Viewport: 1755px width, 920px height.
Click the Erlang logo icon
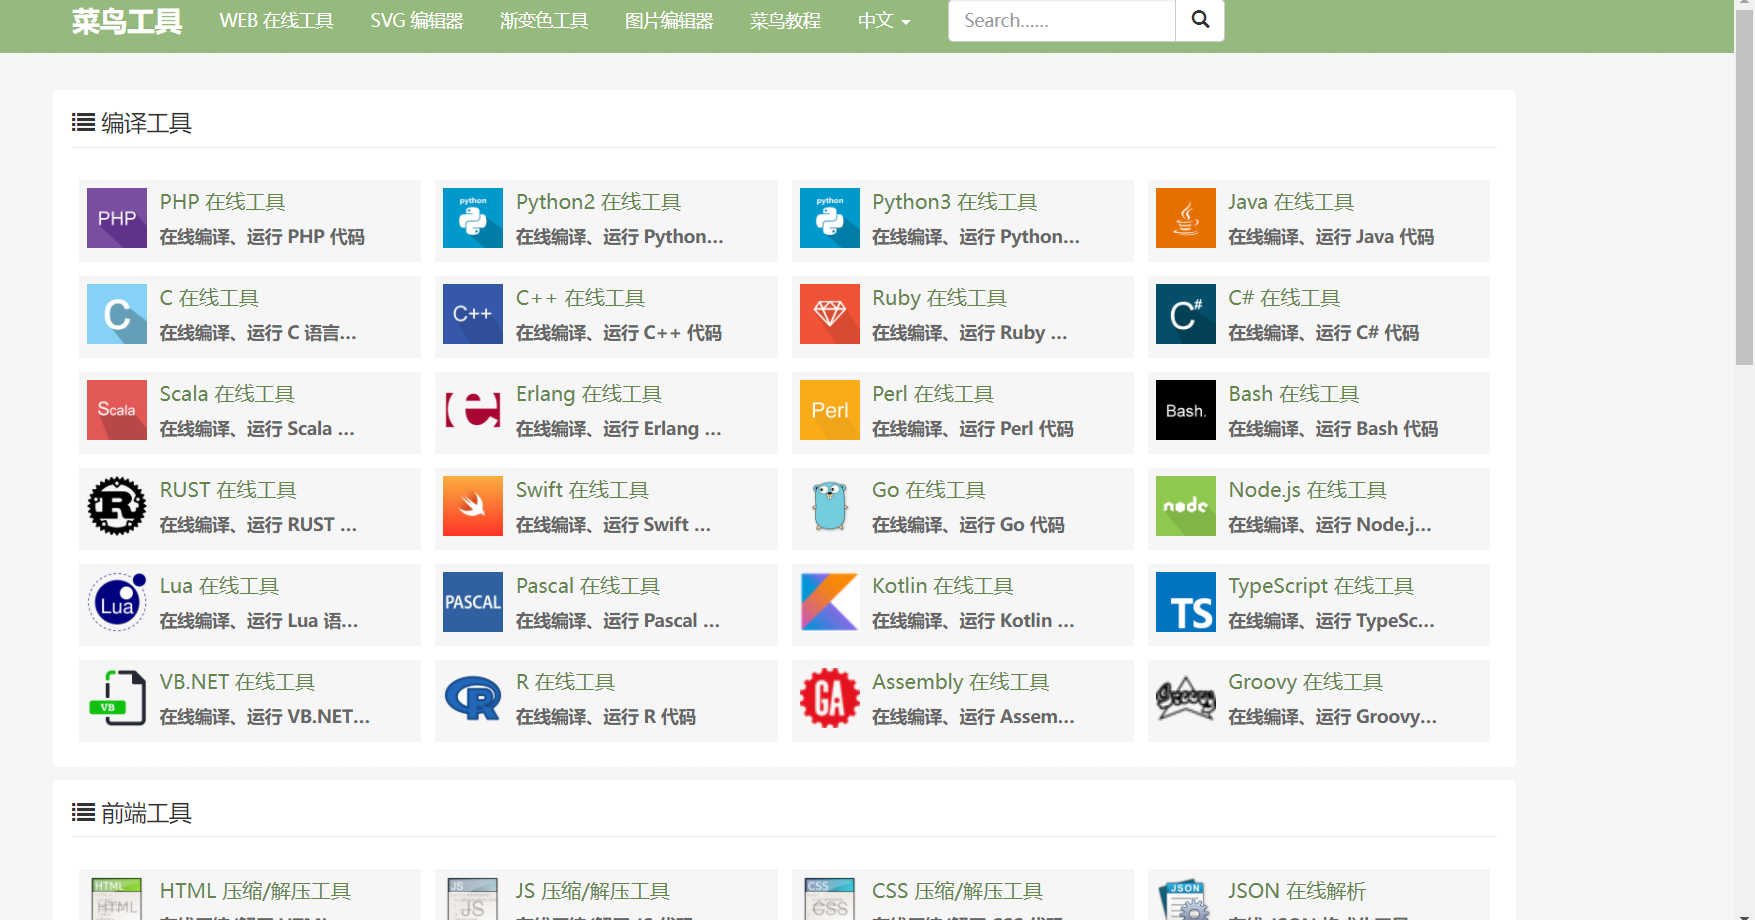click(x=473, y=410)
